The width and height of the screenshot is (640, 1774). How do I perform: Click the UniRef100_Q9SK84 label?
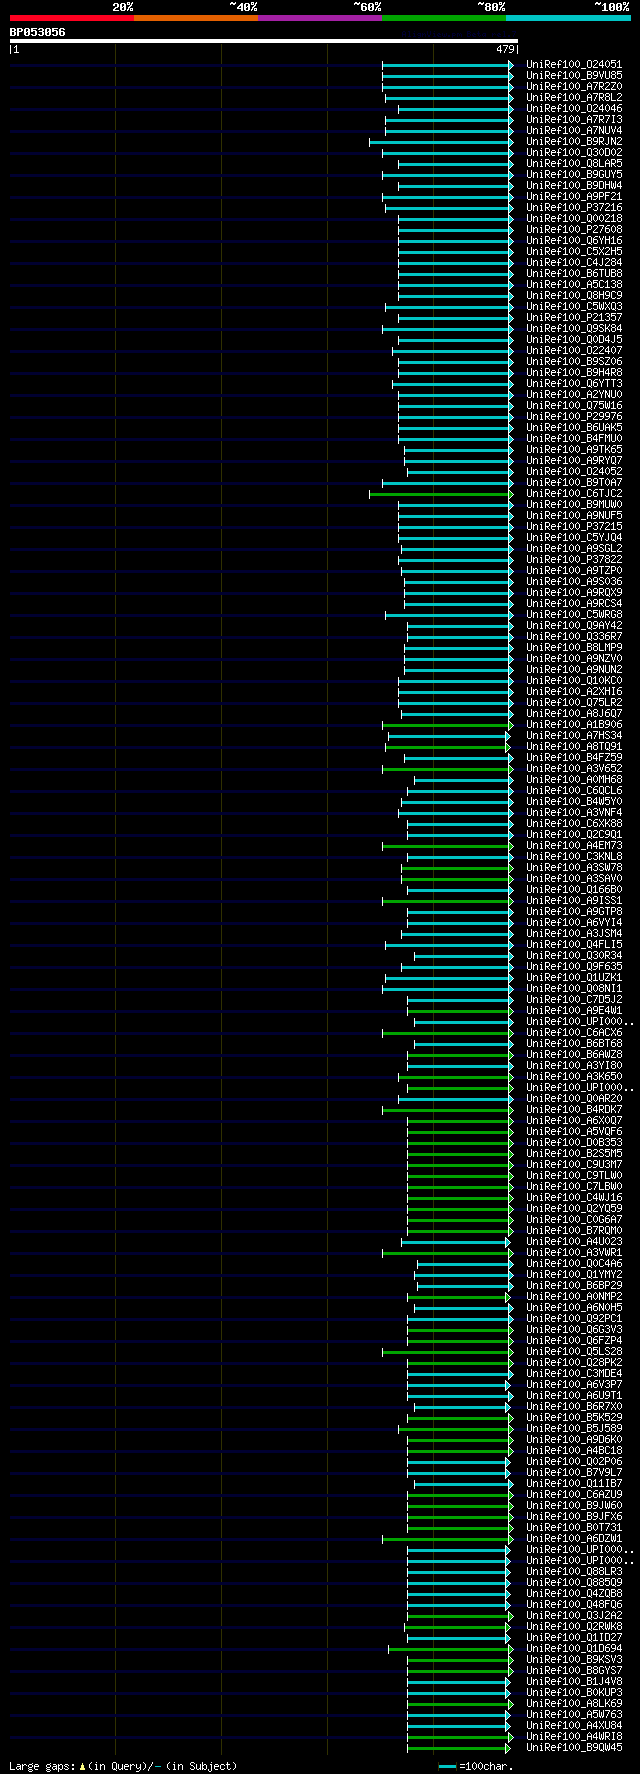(574, 328)
